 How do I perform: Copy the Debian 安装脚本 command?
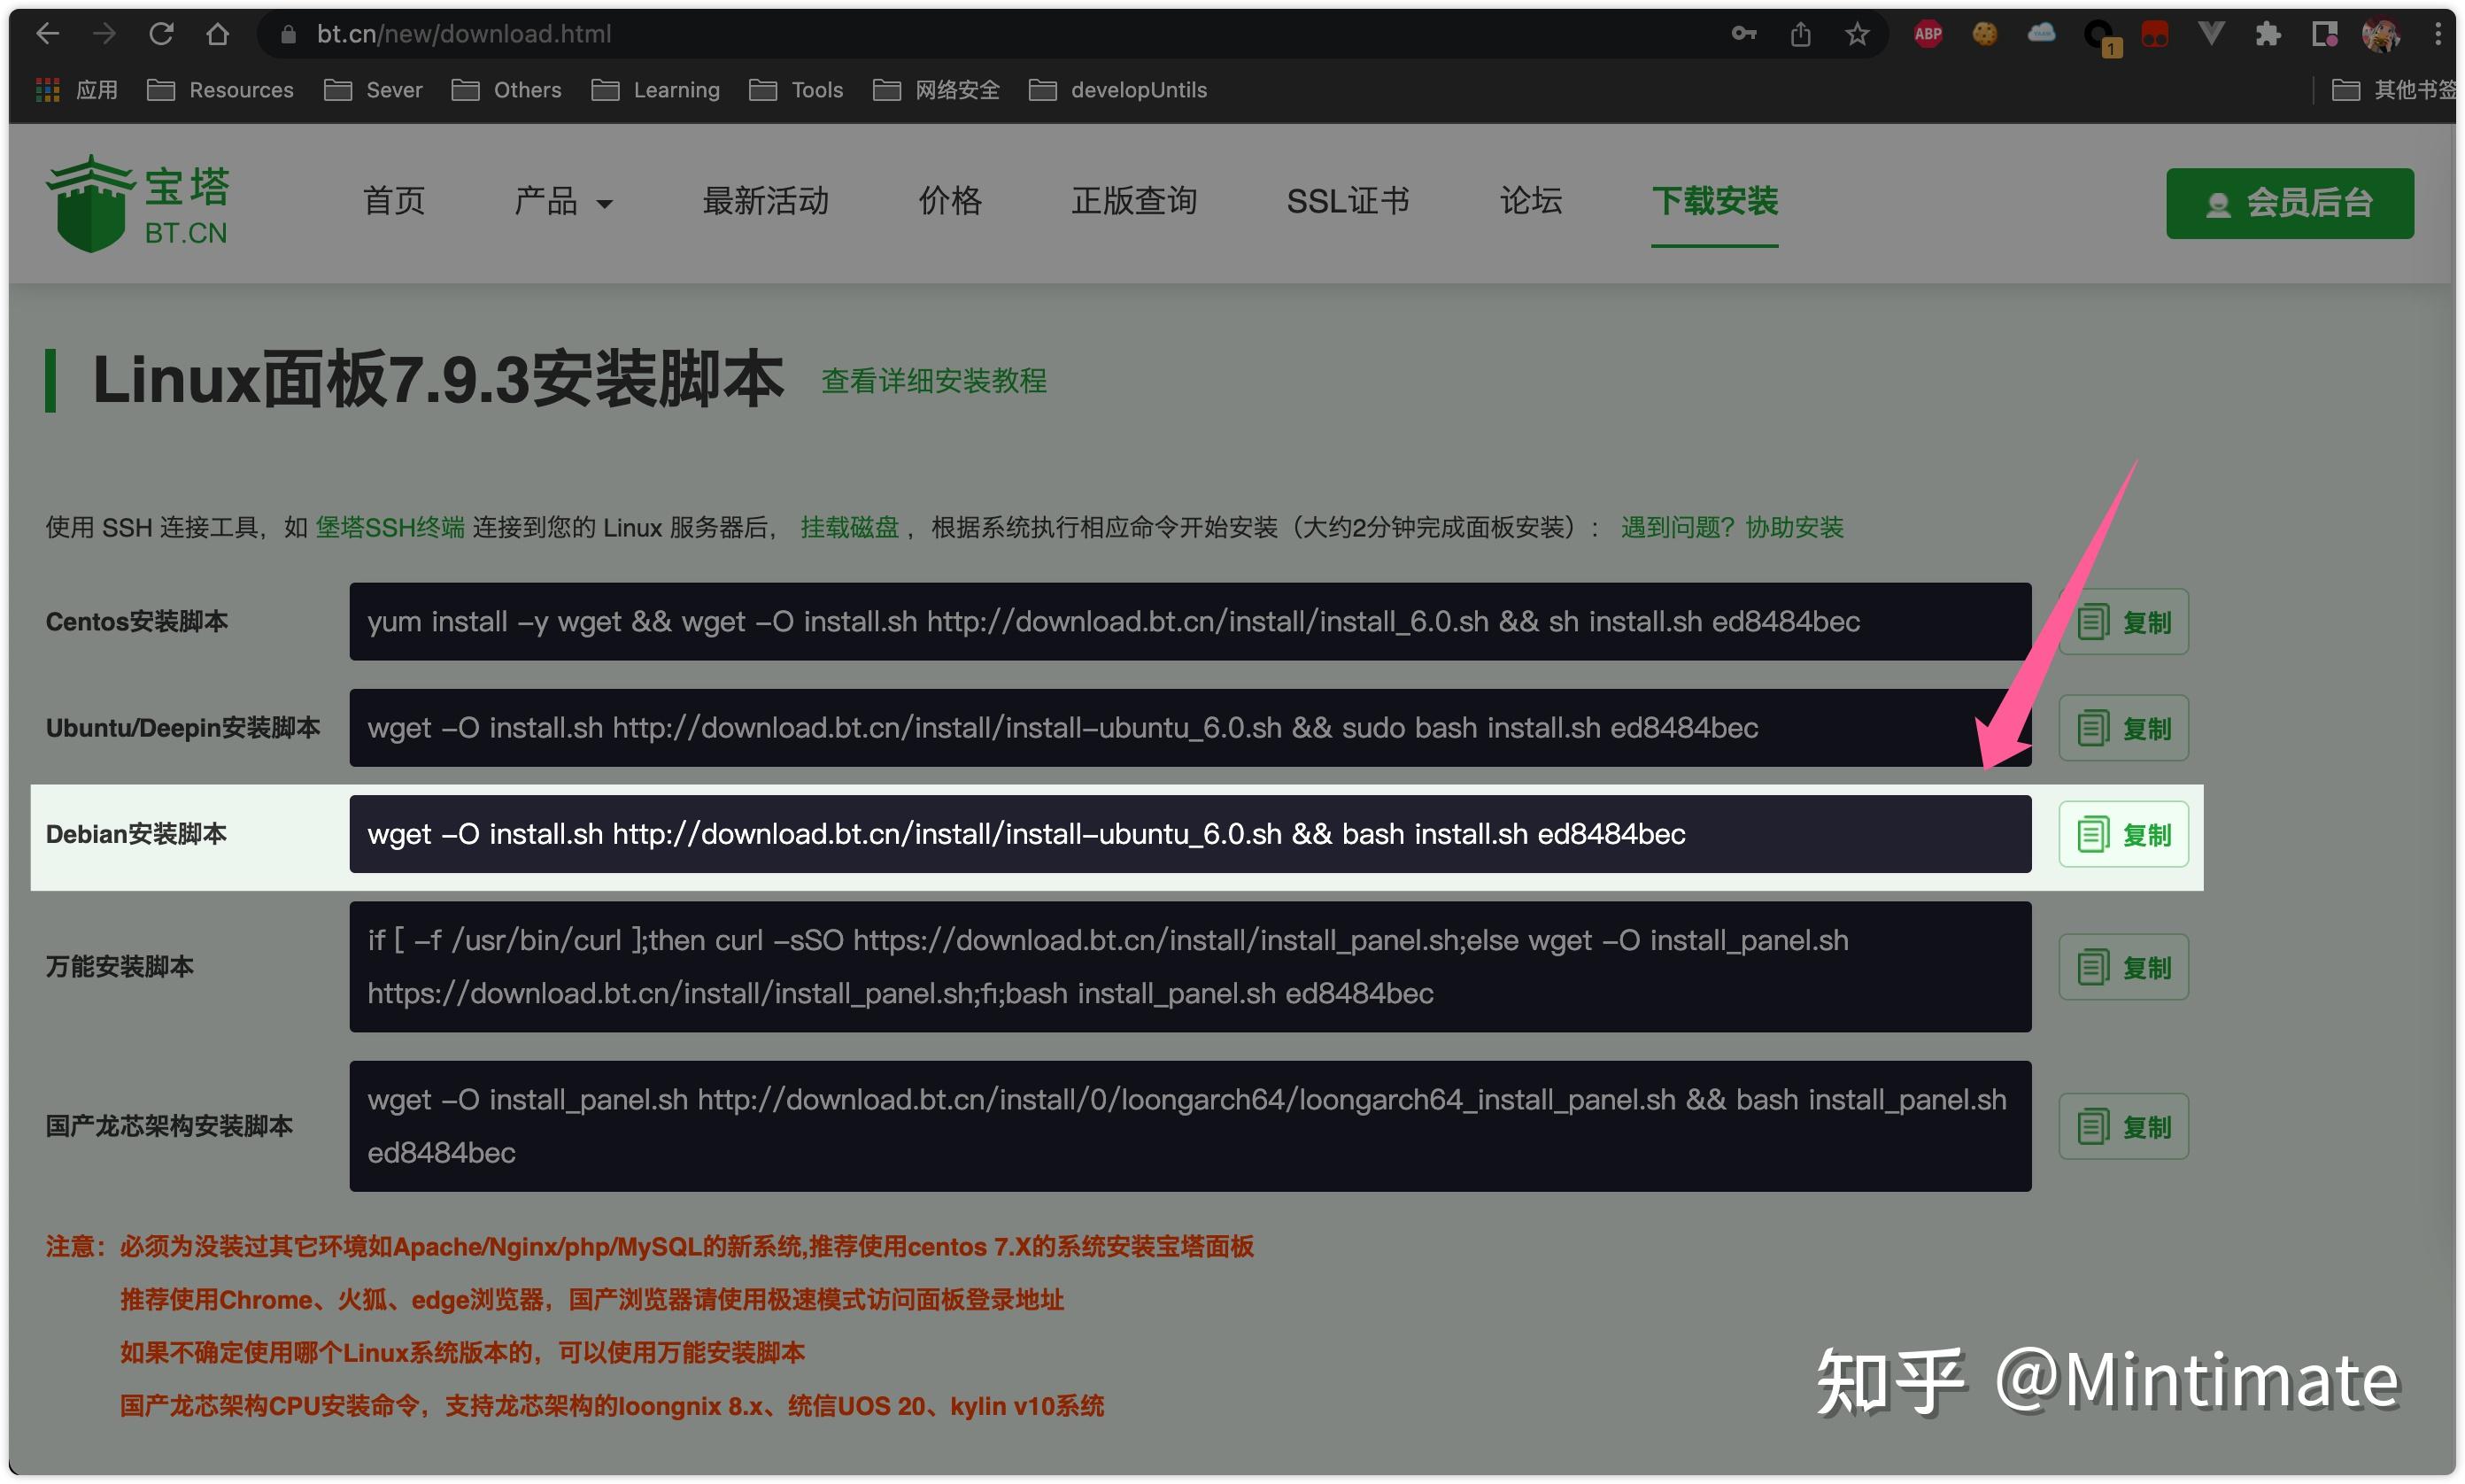(2123, 833)
